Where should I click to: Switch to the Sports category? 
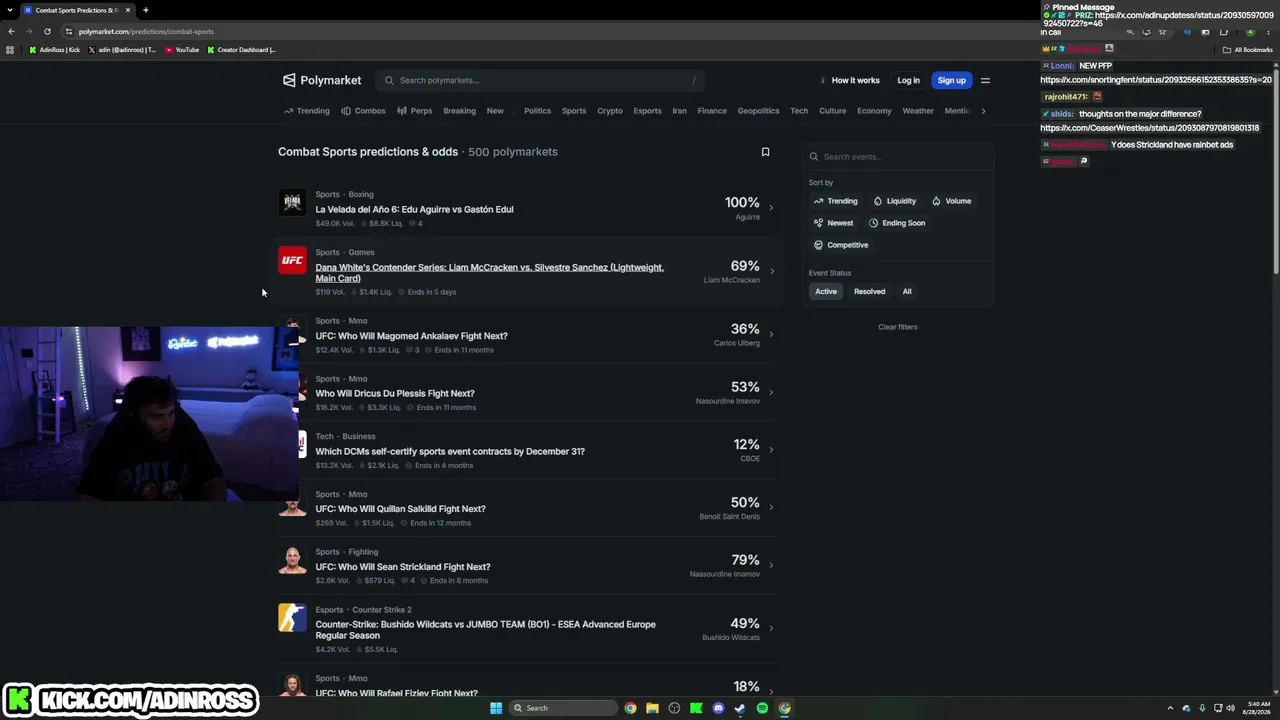coord(574,111)
